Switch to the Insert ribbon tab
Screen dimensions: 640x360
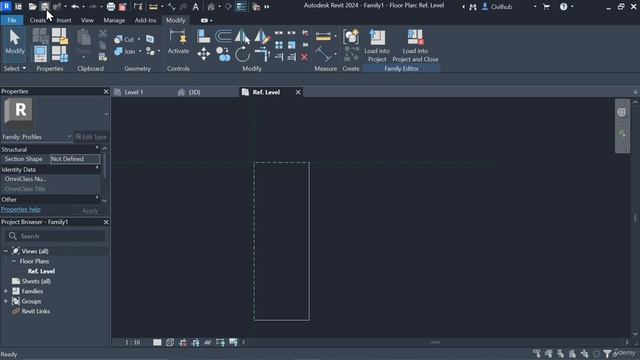coord(64,20)
